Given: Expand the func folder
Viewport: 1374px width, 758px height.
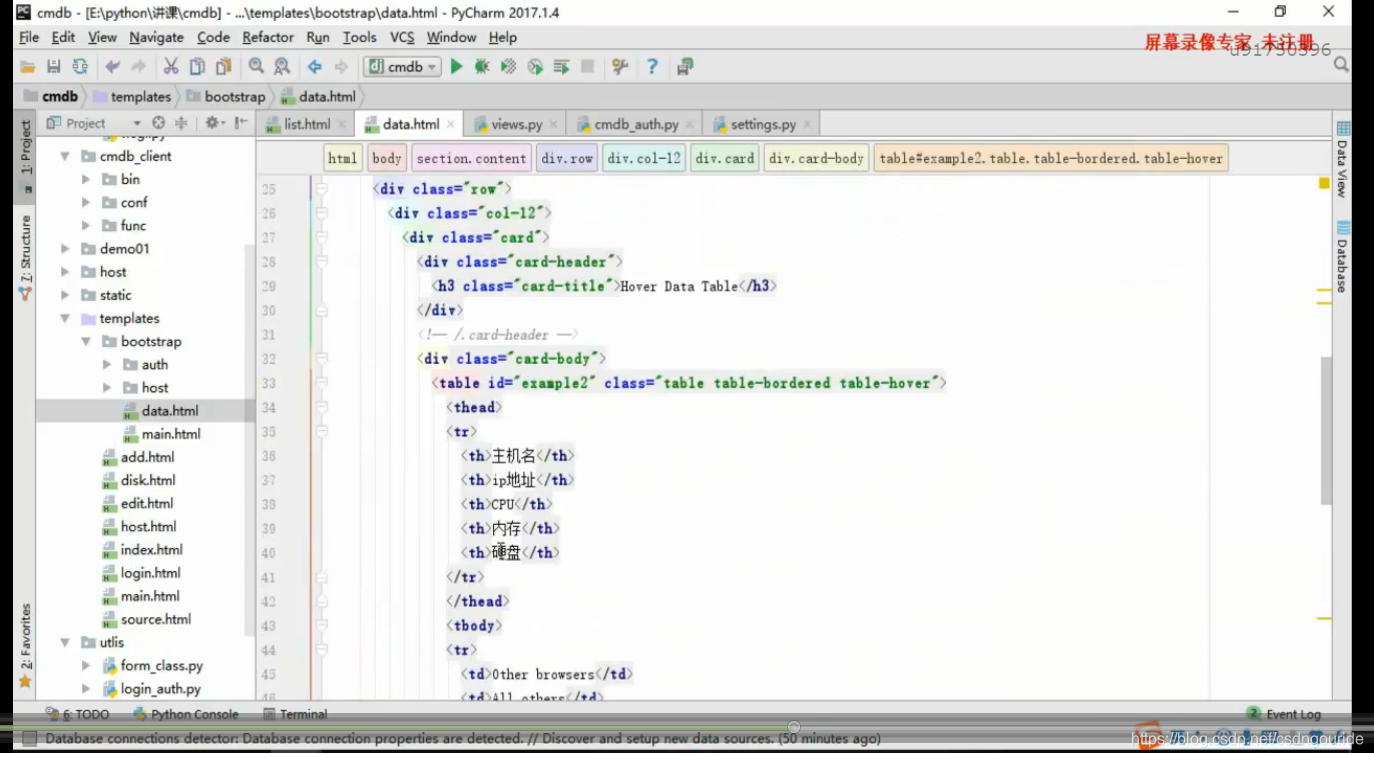Looking at the screenshot, I should [x=86, y=225].
